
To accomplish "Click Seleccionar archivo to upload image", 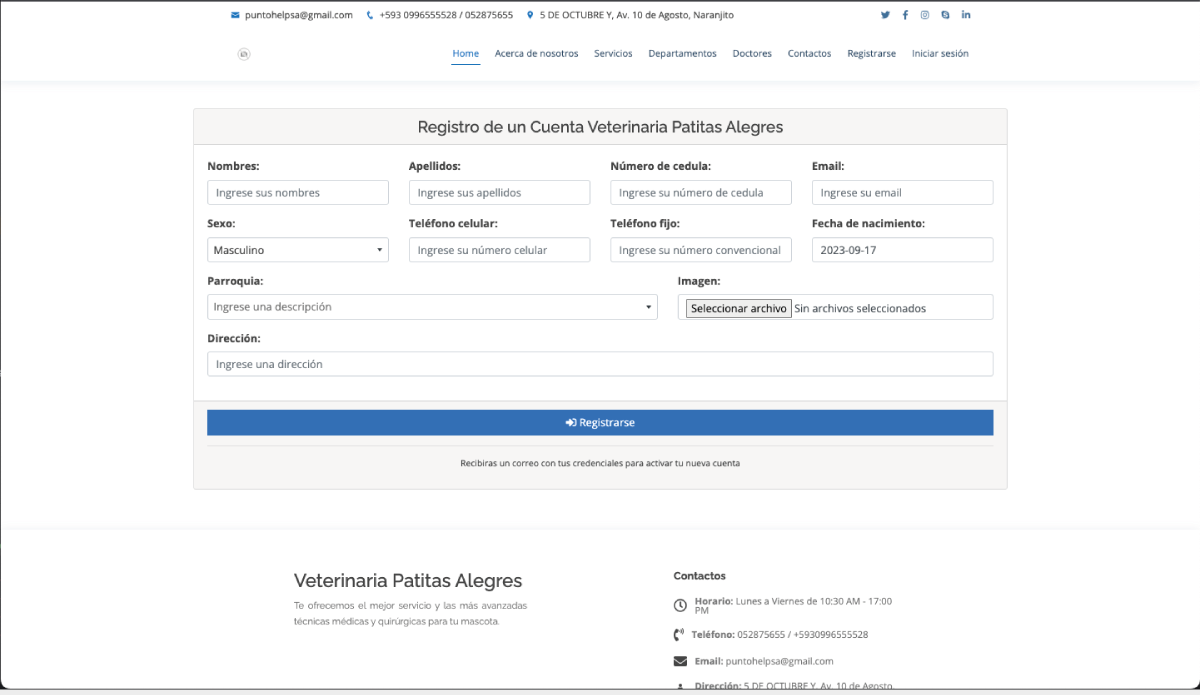I will [x=739, y=308].
